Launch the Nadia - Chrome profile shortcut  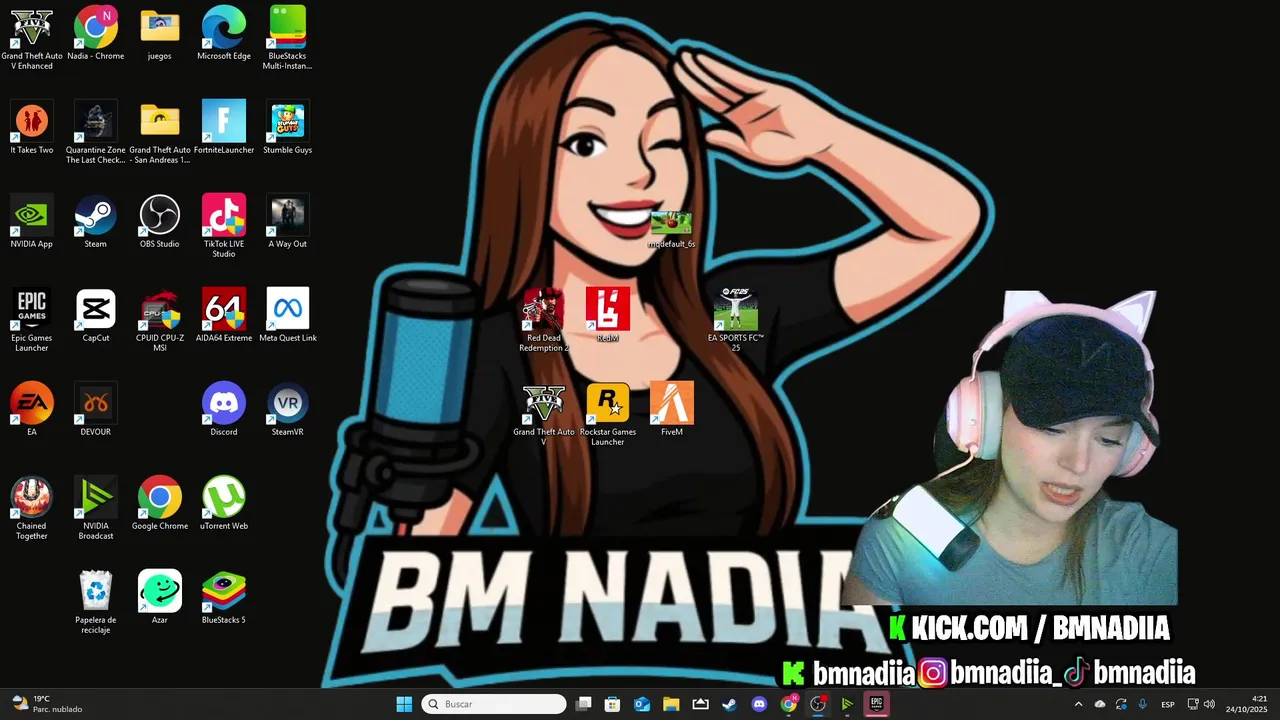tap(96, 35)
